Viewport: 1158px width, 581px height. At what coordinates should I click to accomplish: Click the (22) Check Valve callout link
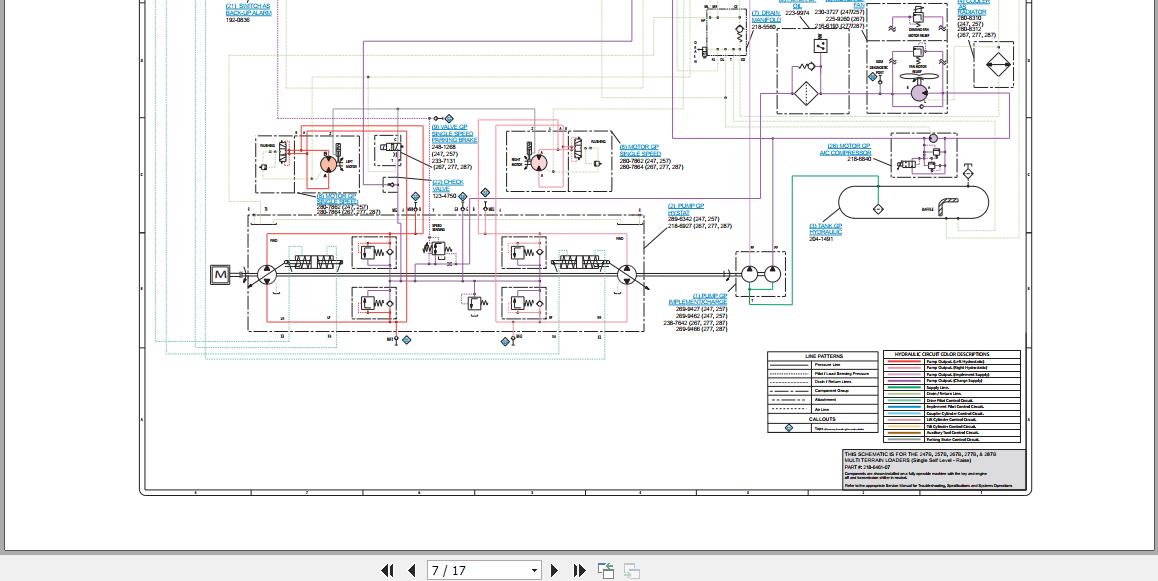click(447, 185)
